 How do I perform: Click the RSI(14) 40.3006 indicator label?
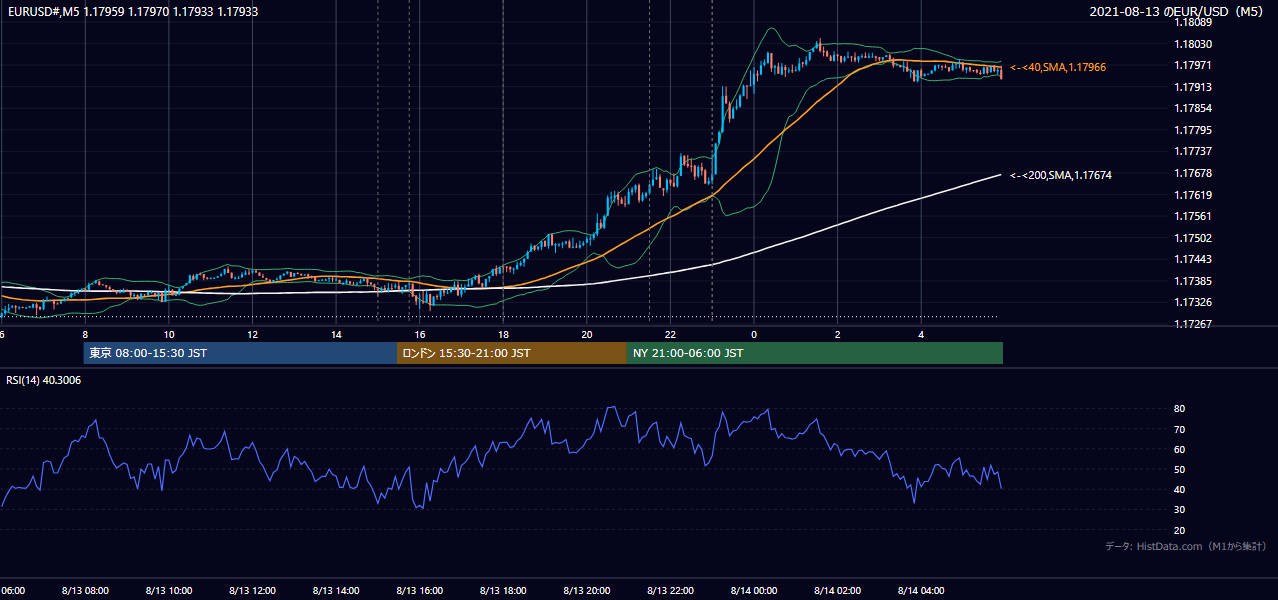point(44,380)
